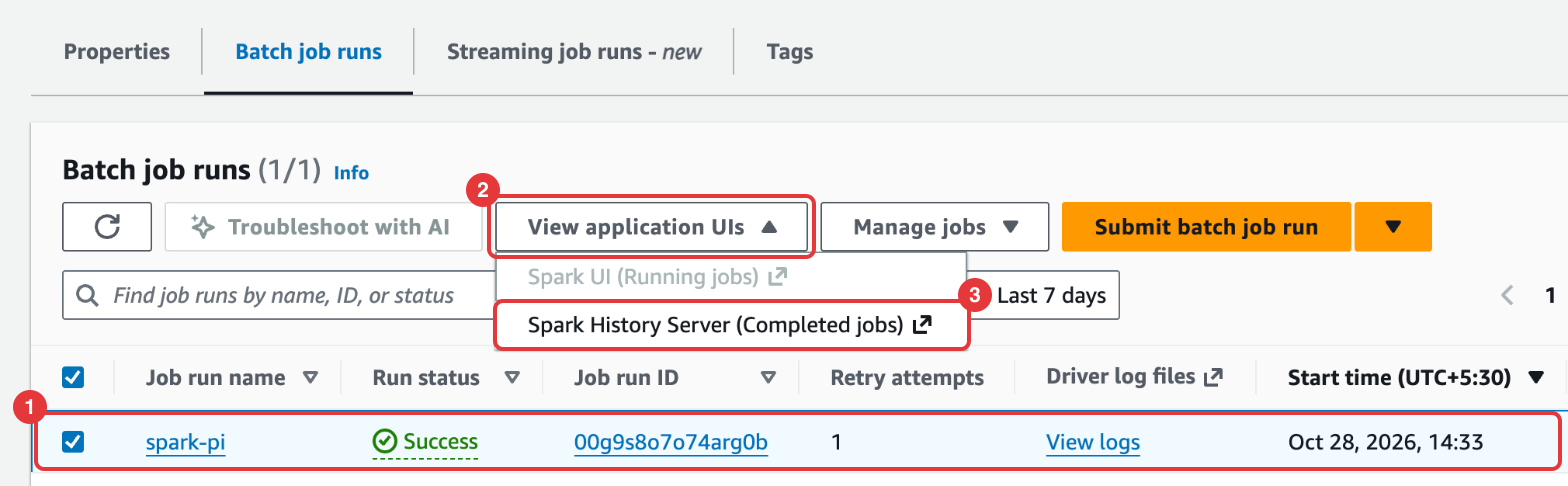Viewport: 1568px width, 486px height.
Task: Go to the Tags tab
Action: tap(790, 51)
